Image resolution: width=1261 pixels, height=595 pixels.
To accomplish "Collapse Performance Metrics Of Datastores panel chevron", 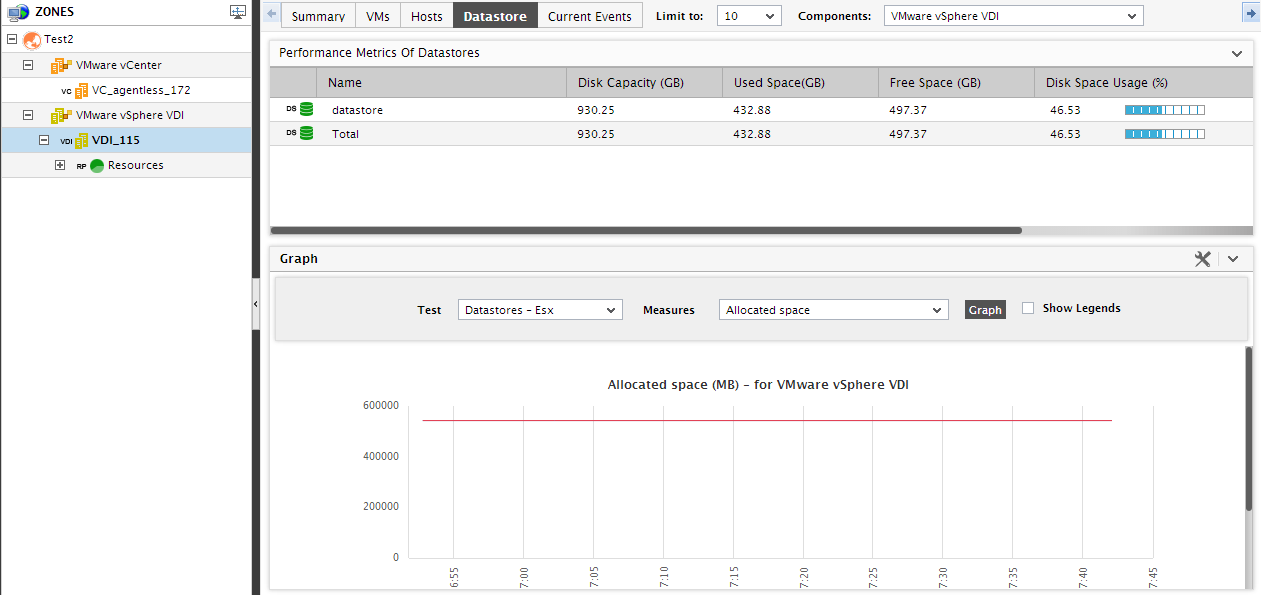I will pos(1237,53).
